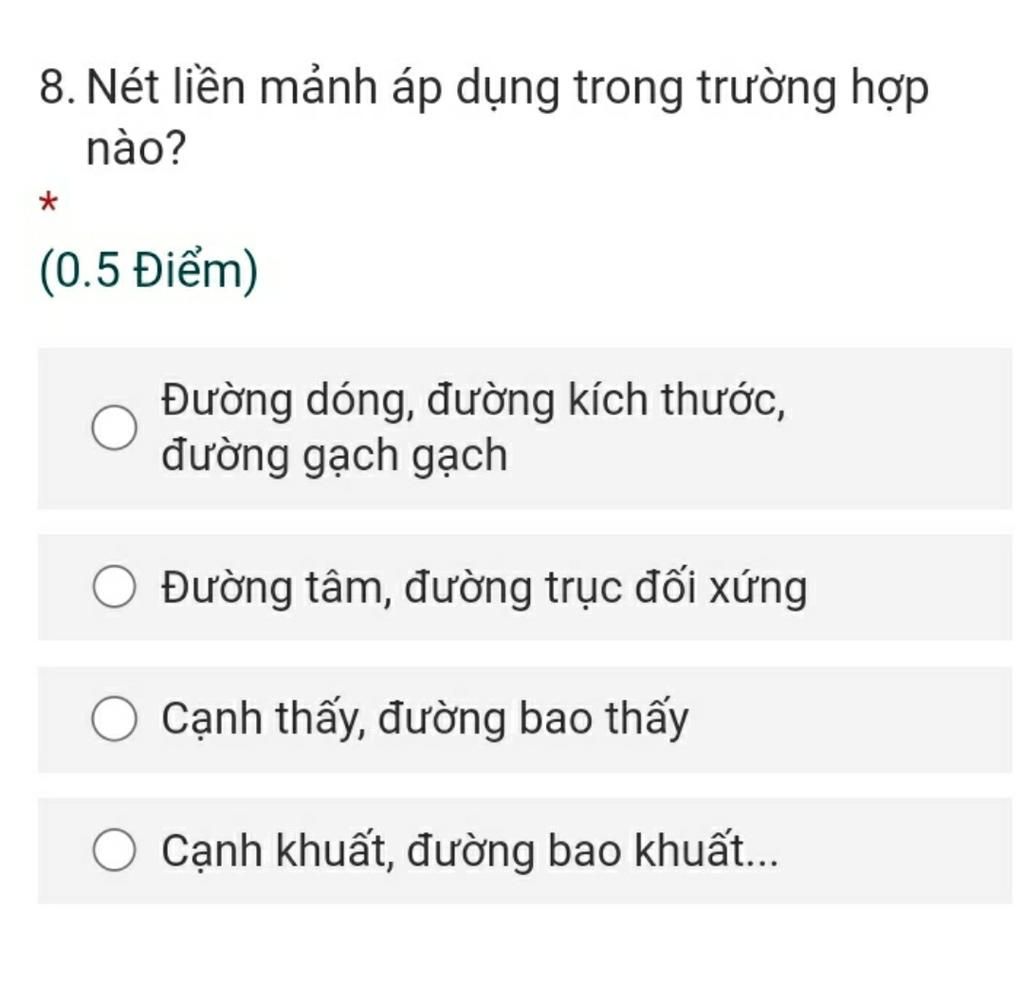Click the answer text "Đường dóng, đường kích thước,"
Image resolution: width=1024 pixels, height=981 pixels.
pyautogui.click(x=473, y=400)
